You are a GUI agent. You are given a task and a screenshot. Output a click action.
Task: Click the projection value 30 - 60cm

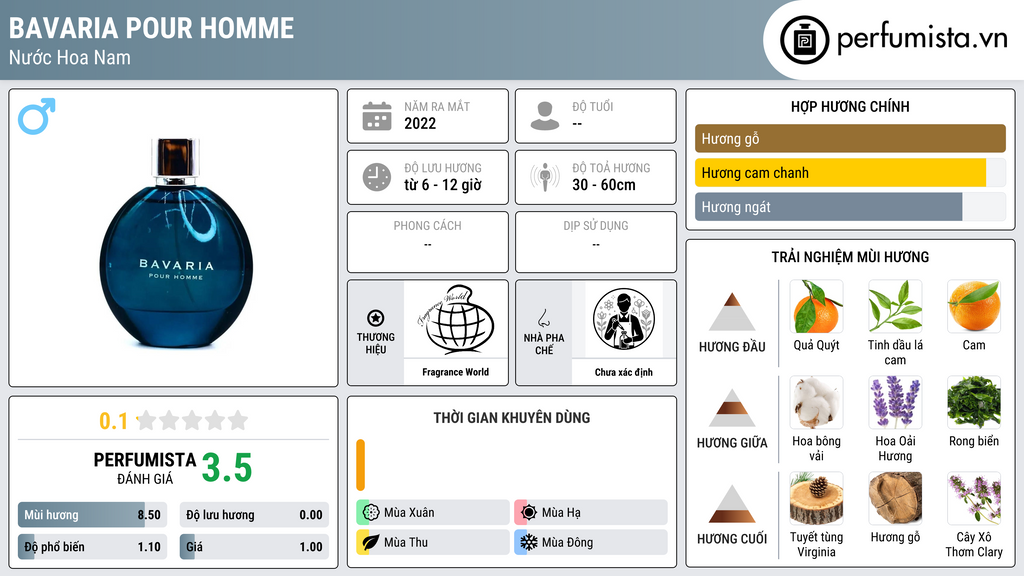604,185
